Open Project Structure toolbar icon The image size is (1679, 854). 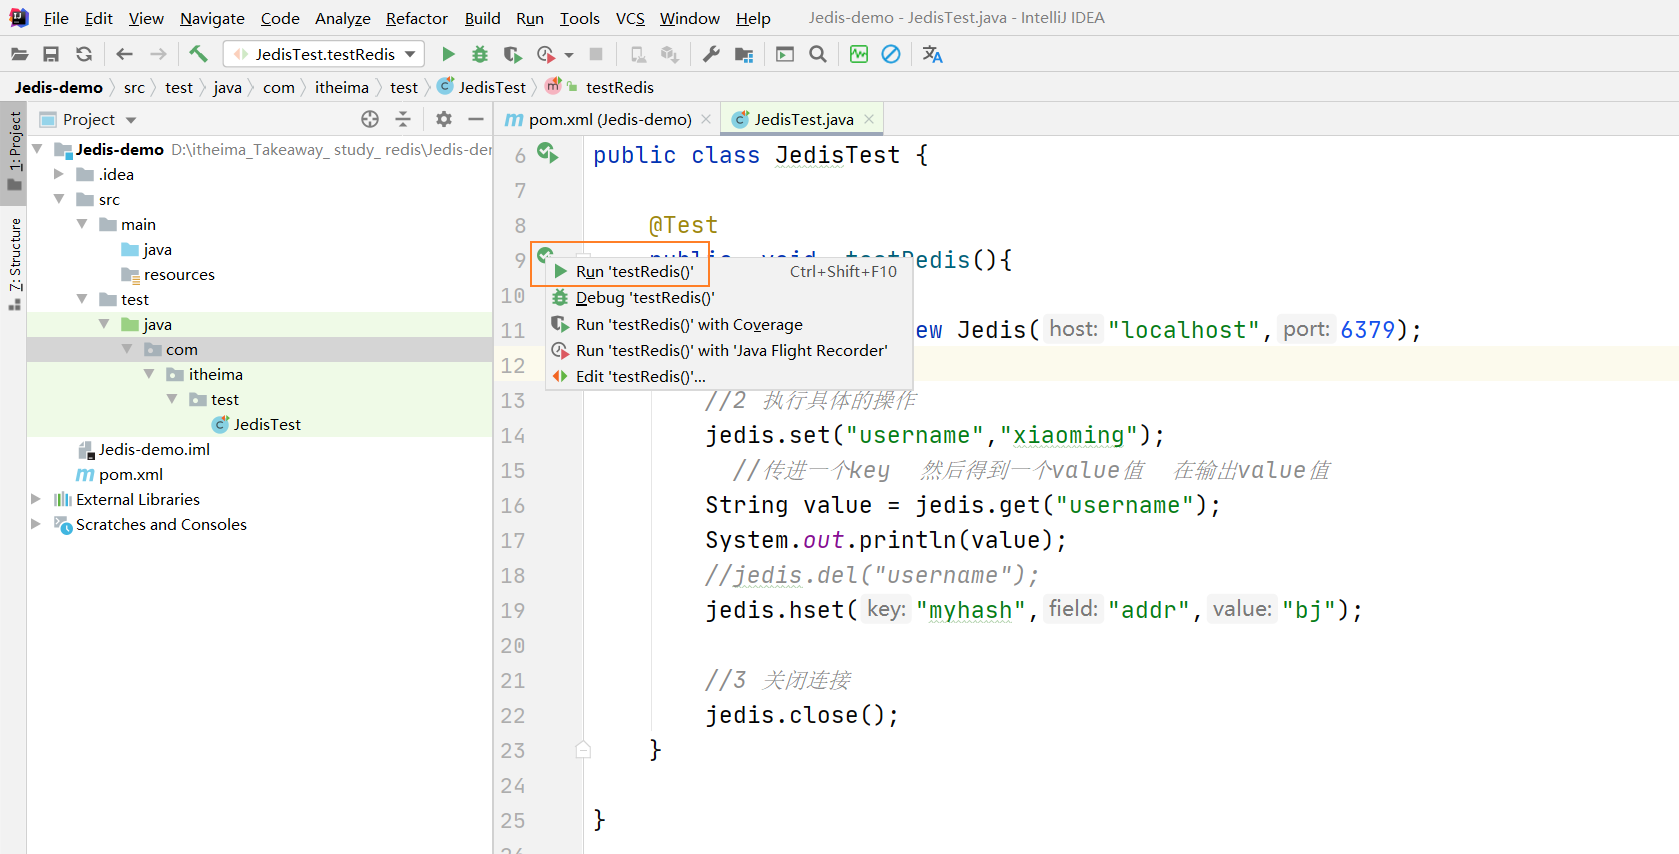pyautogui.click(x=744, y=54)
